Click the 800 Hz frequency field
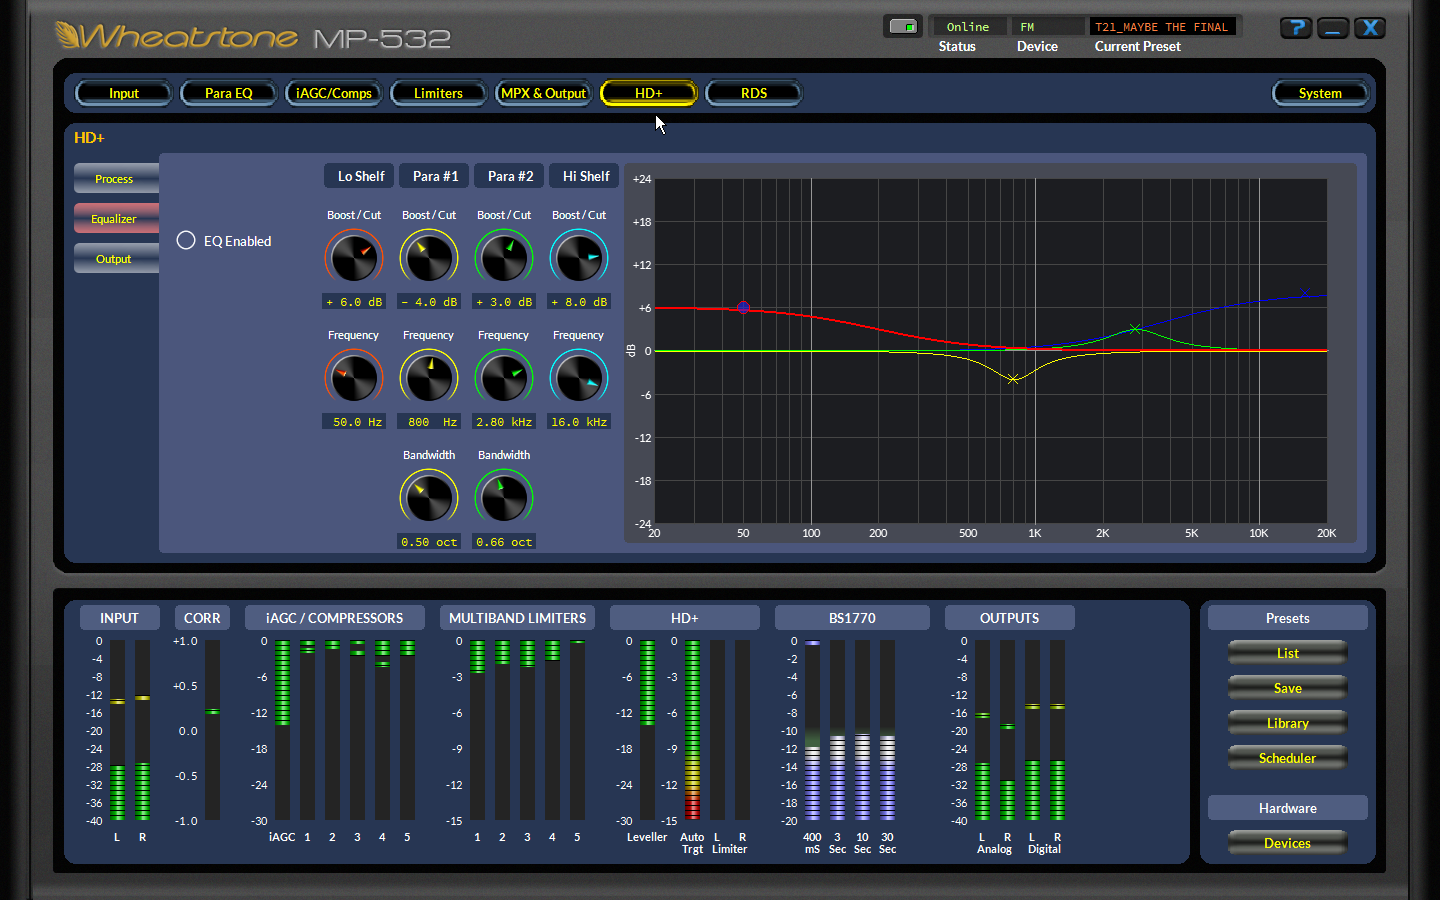Image resolution: width=1440 pixels, height=900 pixels. (x=429, y=422)
